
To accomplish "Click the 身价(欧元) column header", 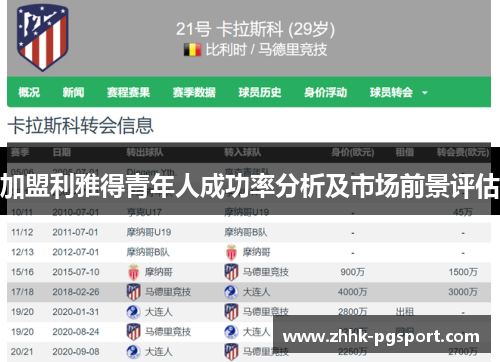I will coord(353,152).
